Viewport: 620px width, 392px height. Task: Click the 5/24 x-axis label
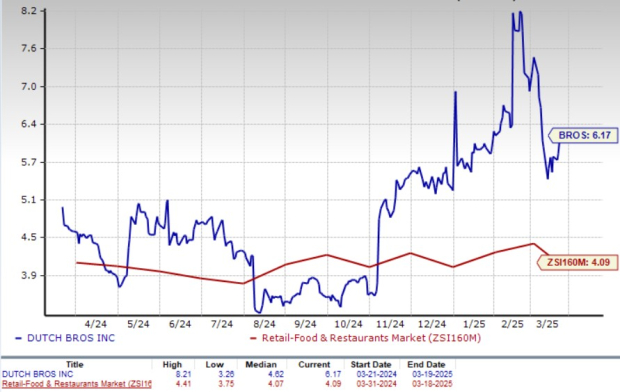click(x=138, y=324)
